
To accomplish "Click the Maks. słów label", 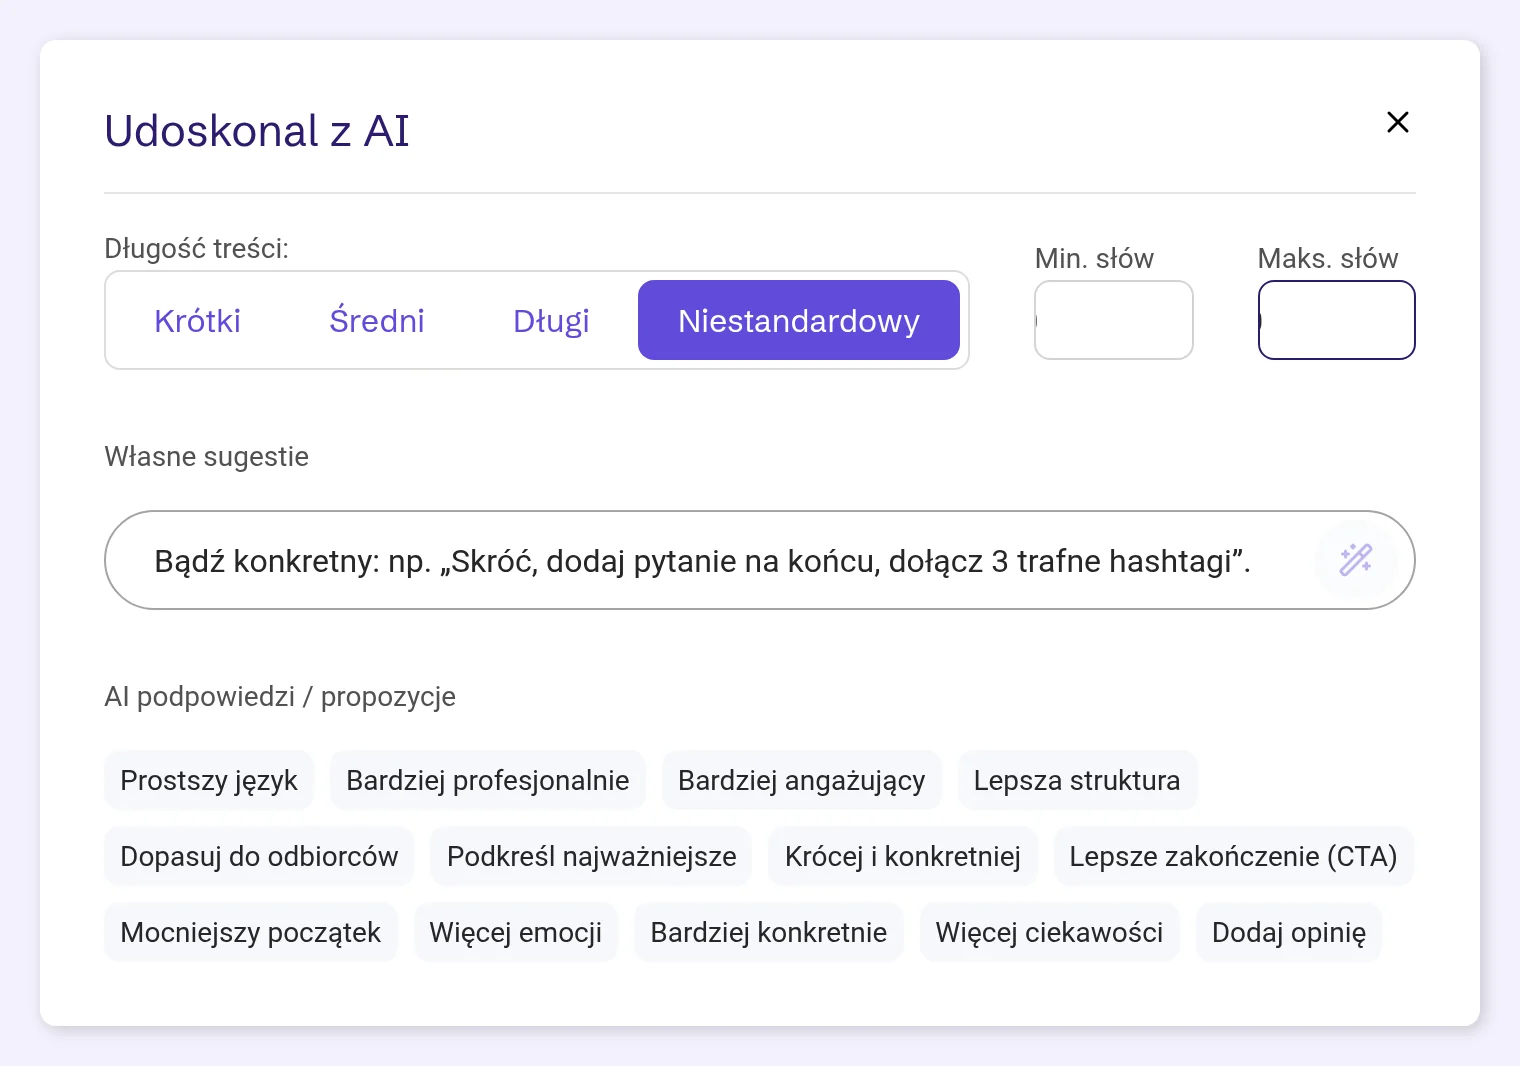I will click(1328, 258).
